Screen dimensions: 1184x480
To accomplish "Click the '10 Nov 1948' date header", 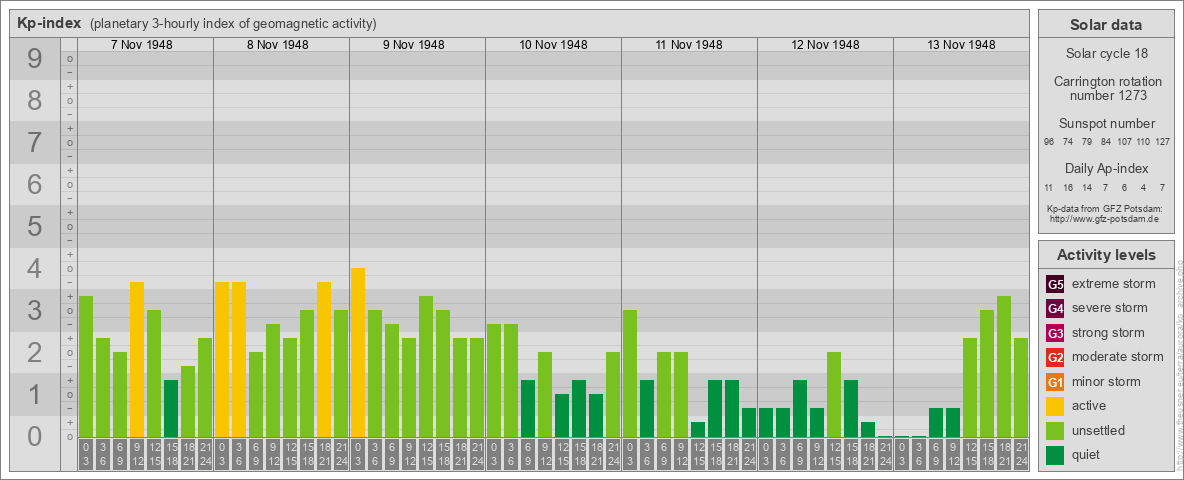I will pos(553,45).
